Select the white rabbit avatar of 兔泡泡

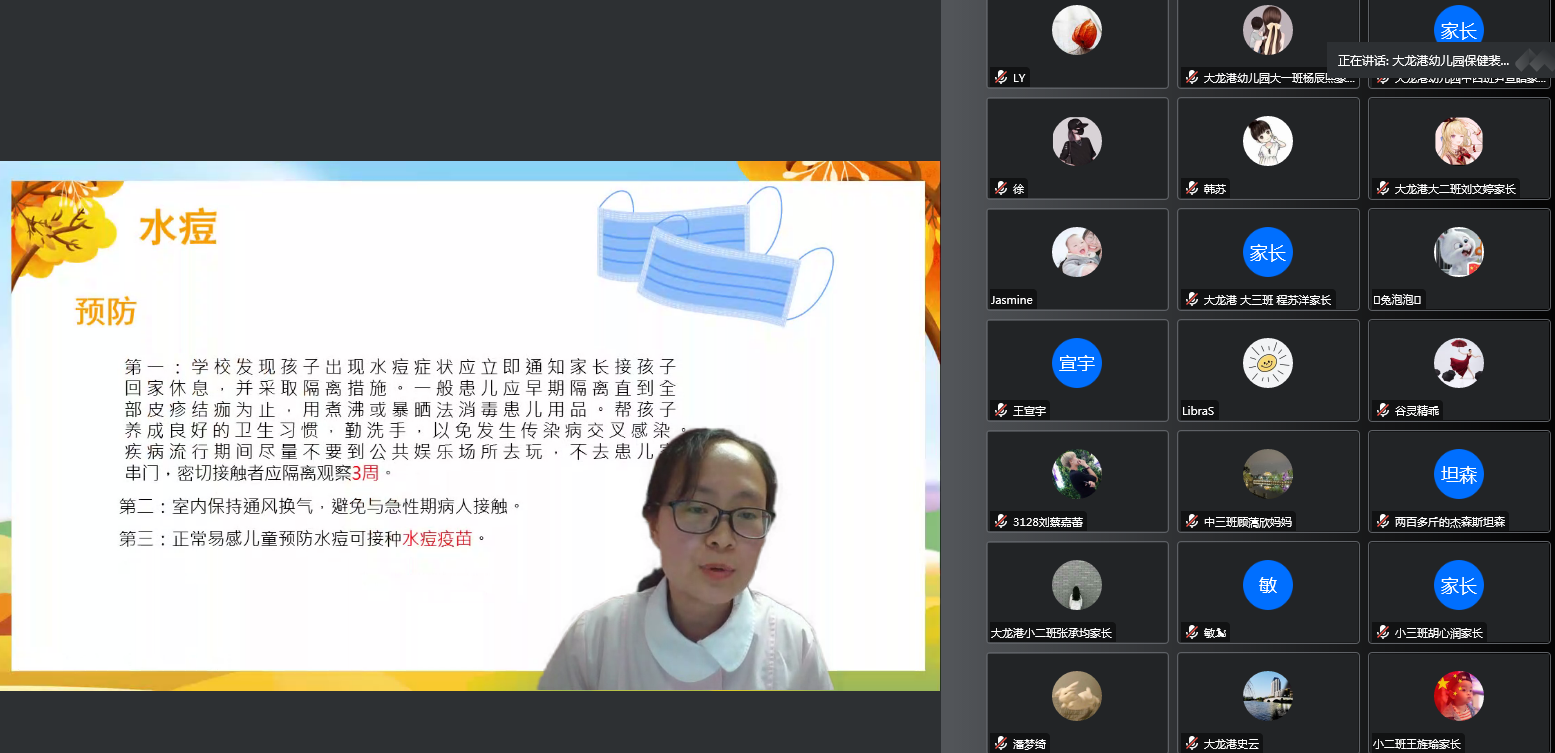(x=1459, y=252)
